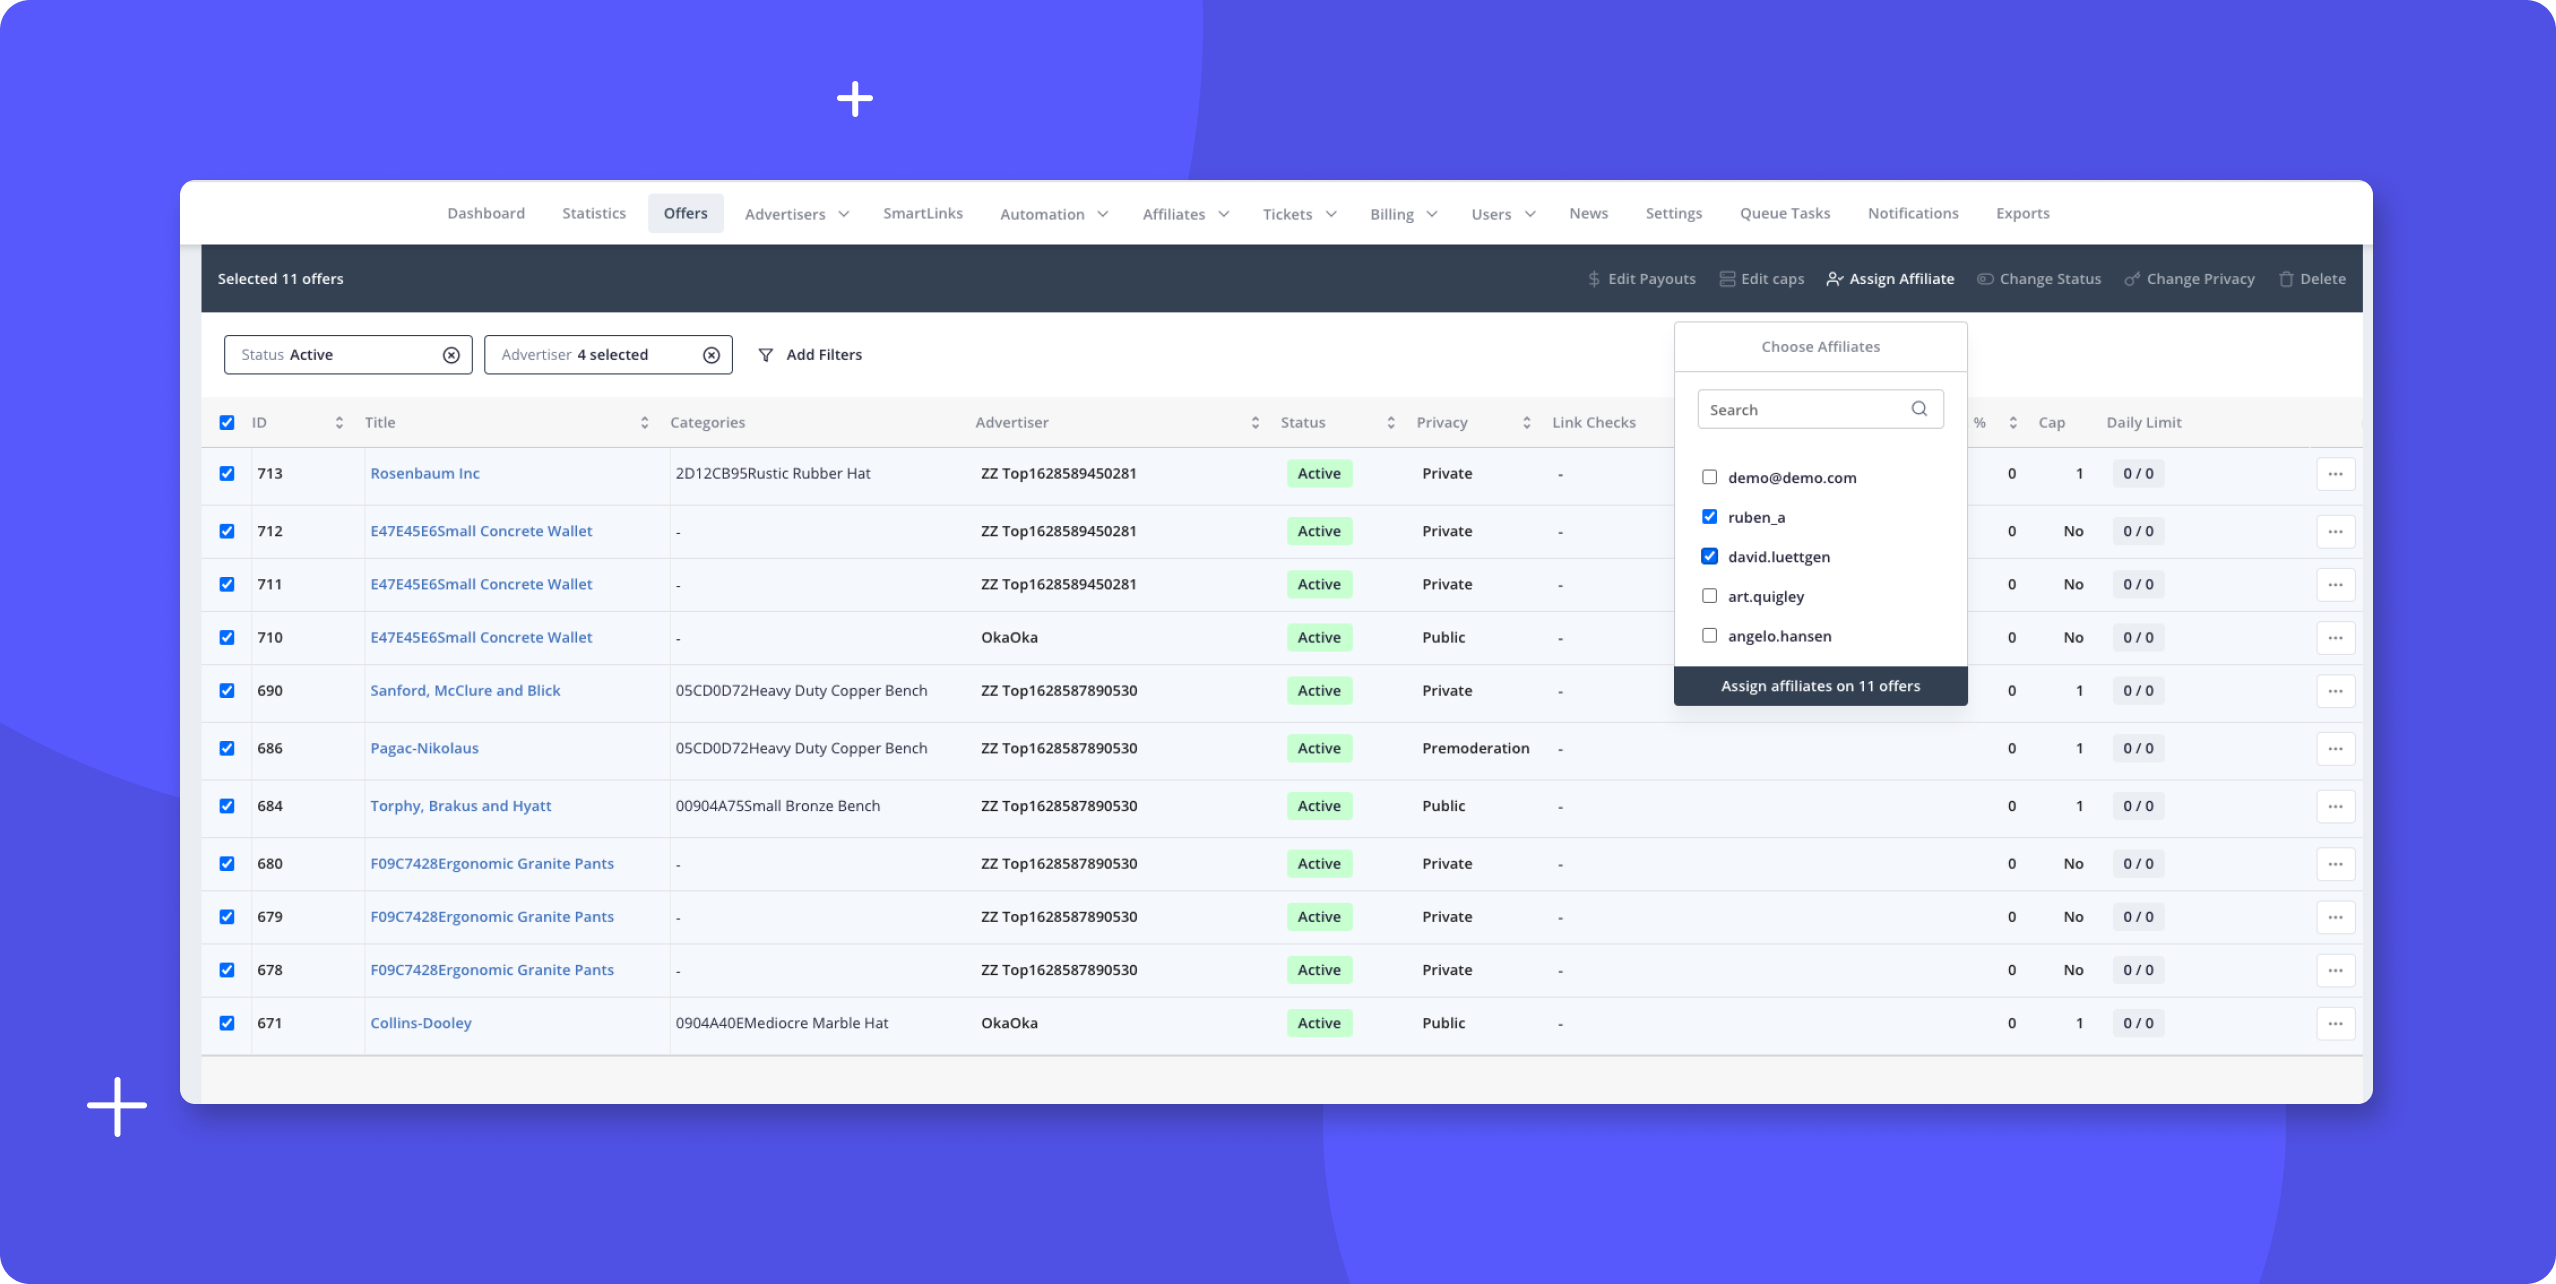This screenshot has width=2556, height=1284.
Task: Uncheck offer 713 row checkbox
Action: 227,474
